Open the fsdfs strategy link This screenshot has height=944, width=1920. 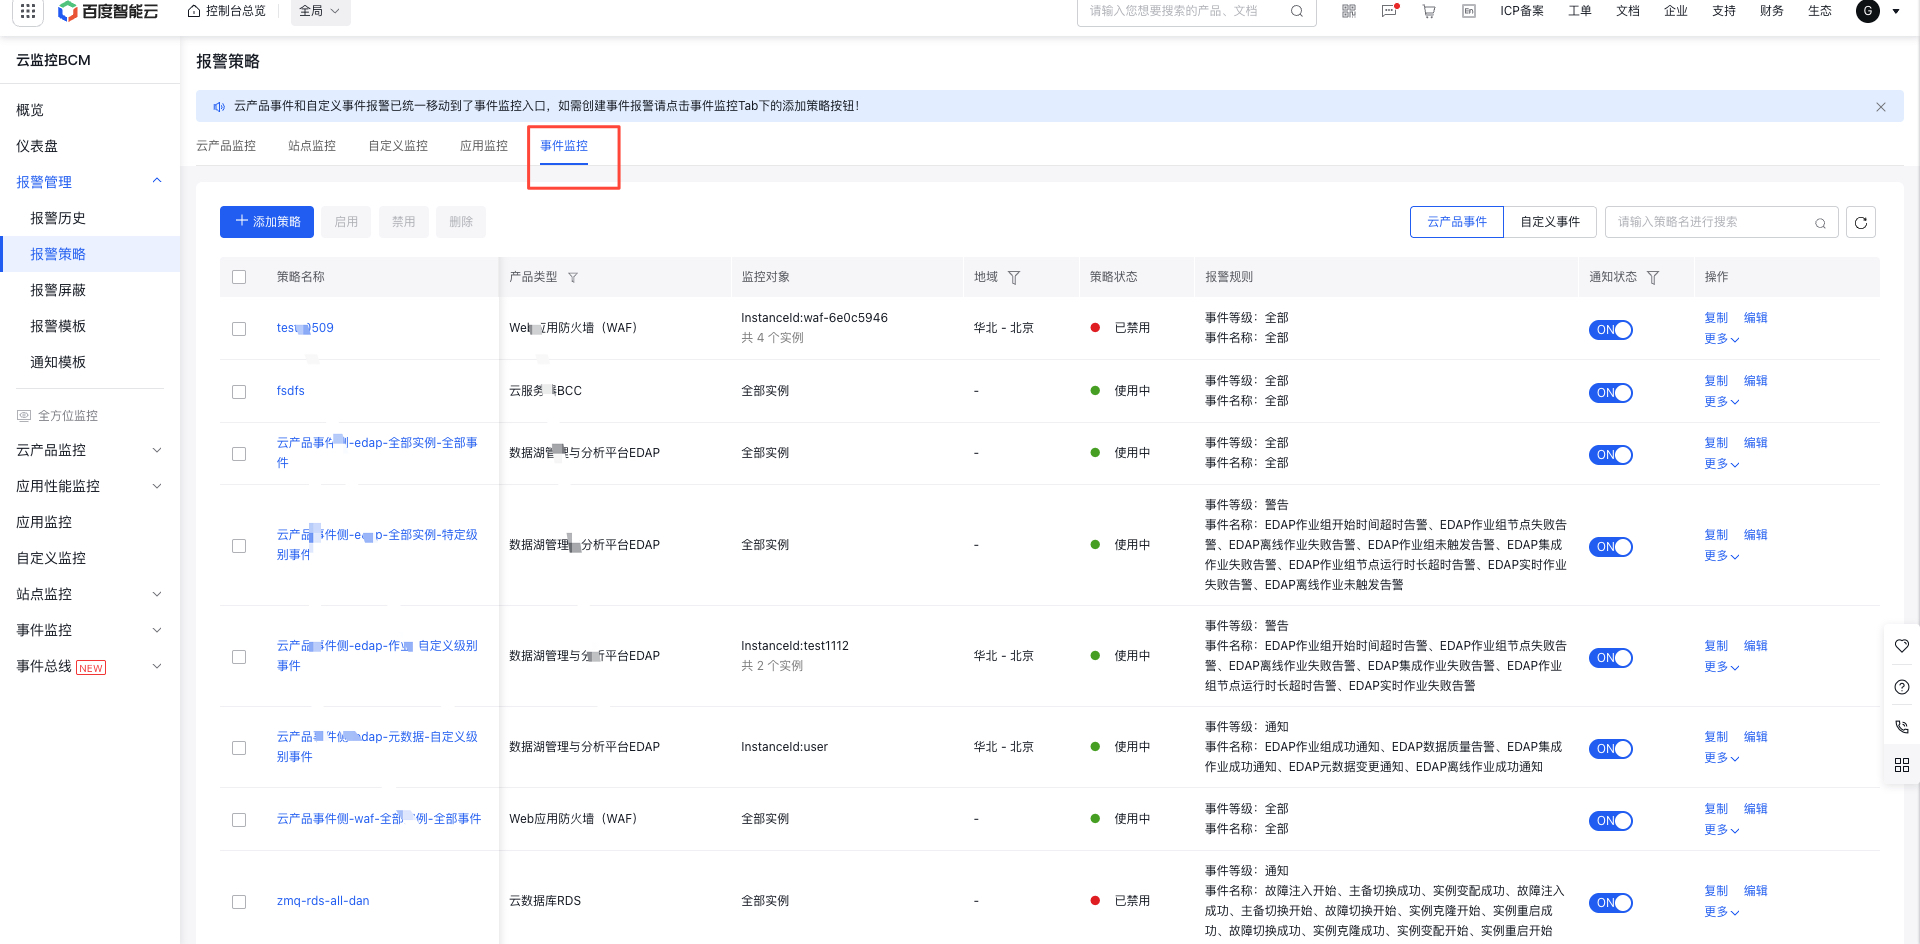click(291, 391)
